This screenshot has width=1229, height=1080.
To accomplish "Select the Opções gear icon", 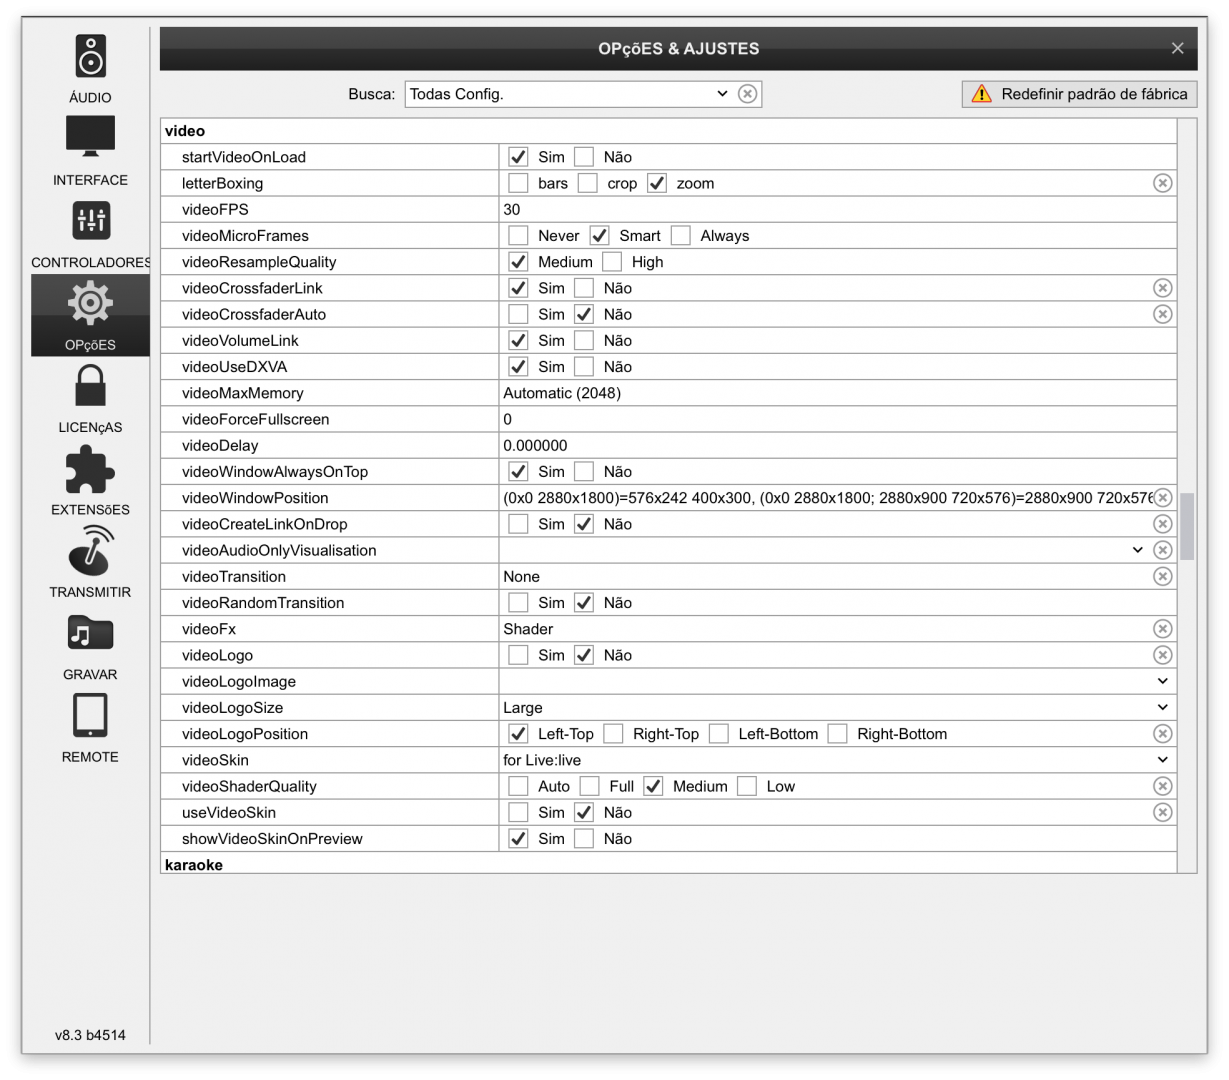I will [90, 303].
